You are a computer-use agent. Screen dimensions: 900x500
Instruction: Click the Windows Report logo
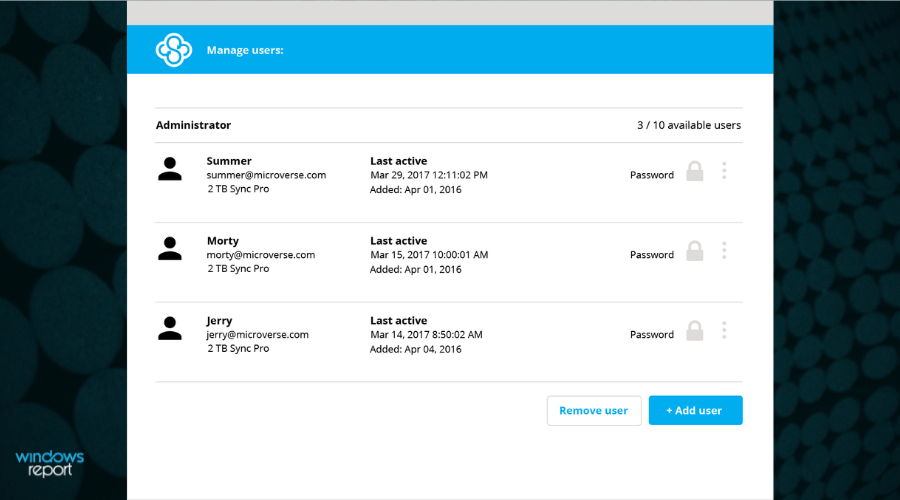tap(50, 463)
